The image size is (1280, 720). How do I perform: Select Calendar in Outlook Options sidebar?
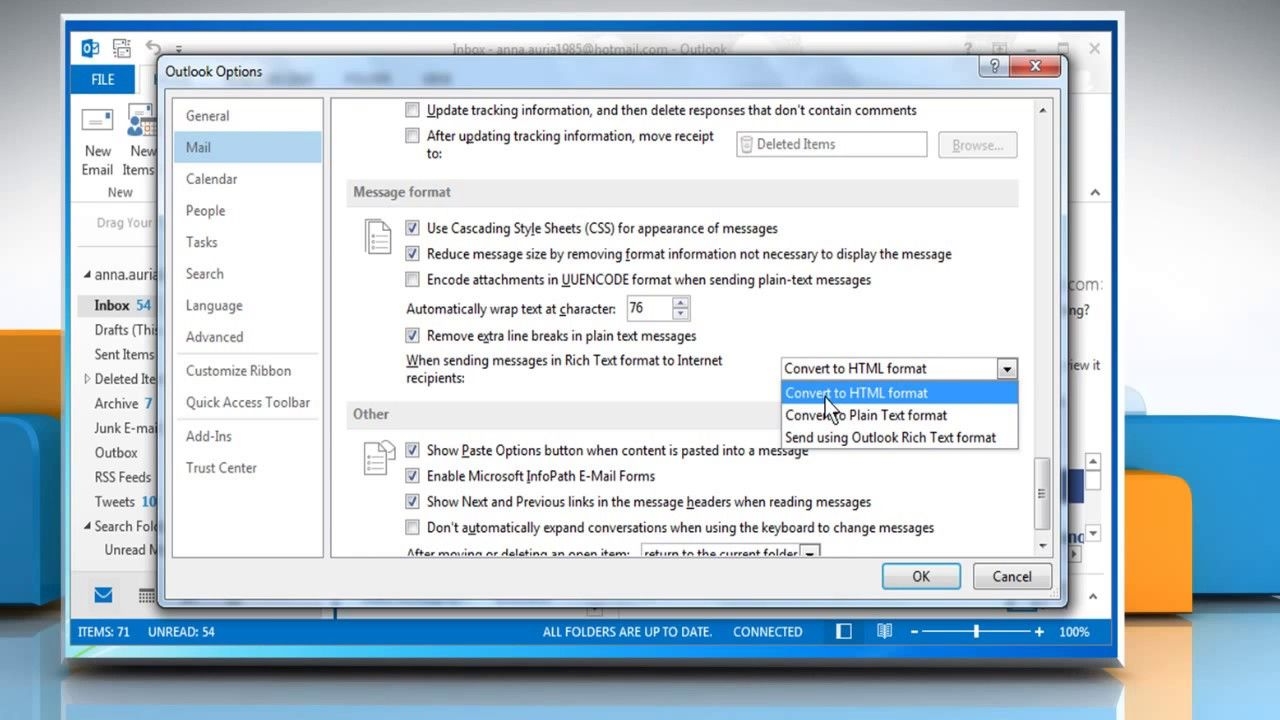[247, 179]
